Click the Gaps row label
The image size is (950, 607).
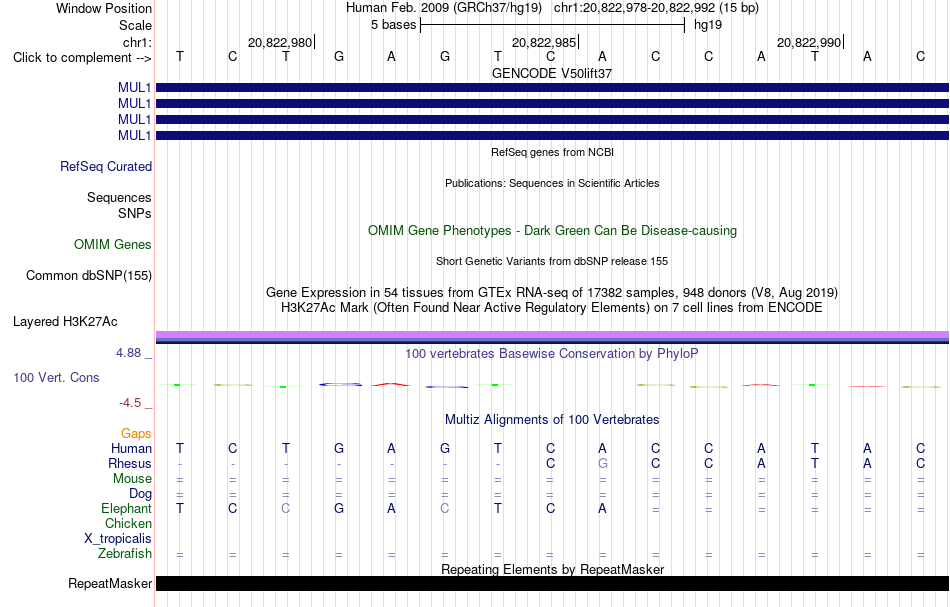(136, 434)
